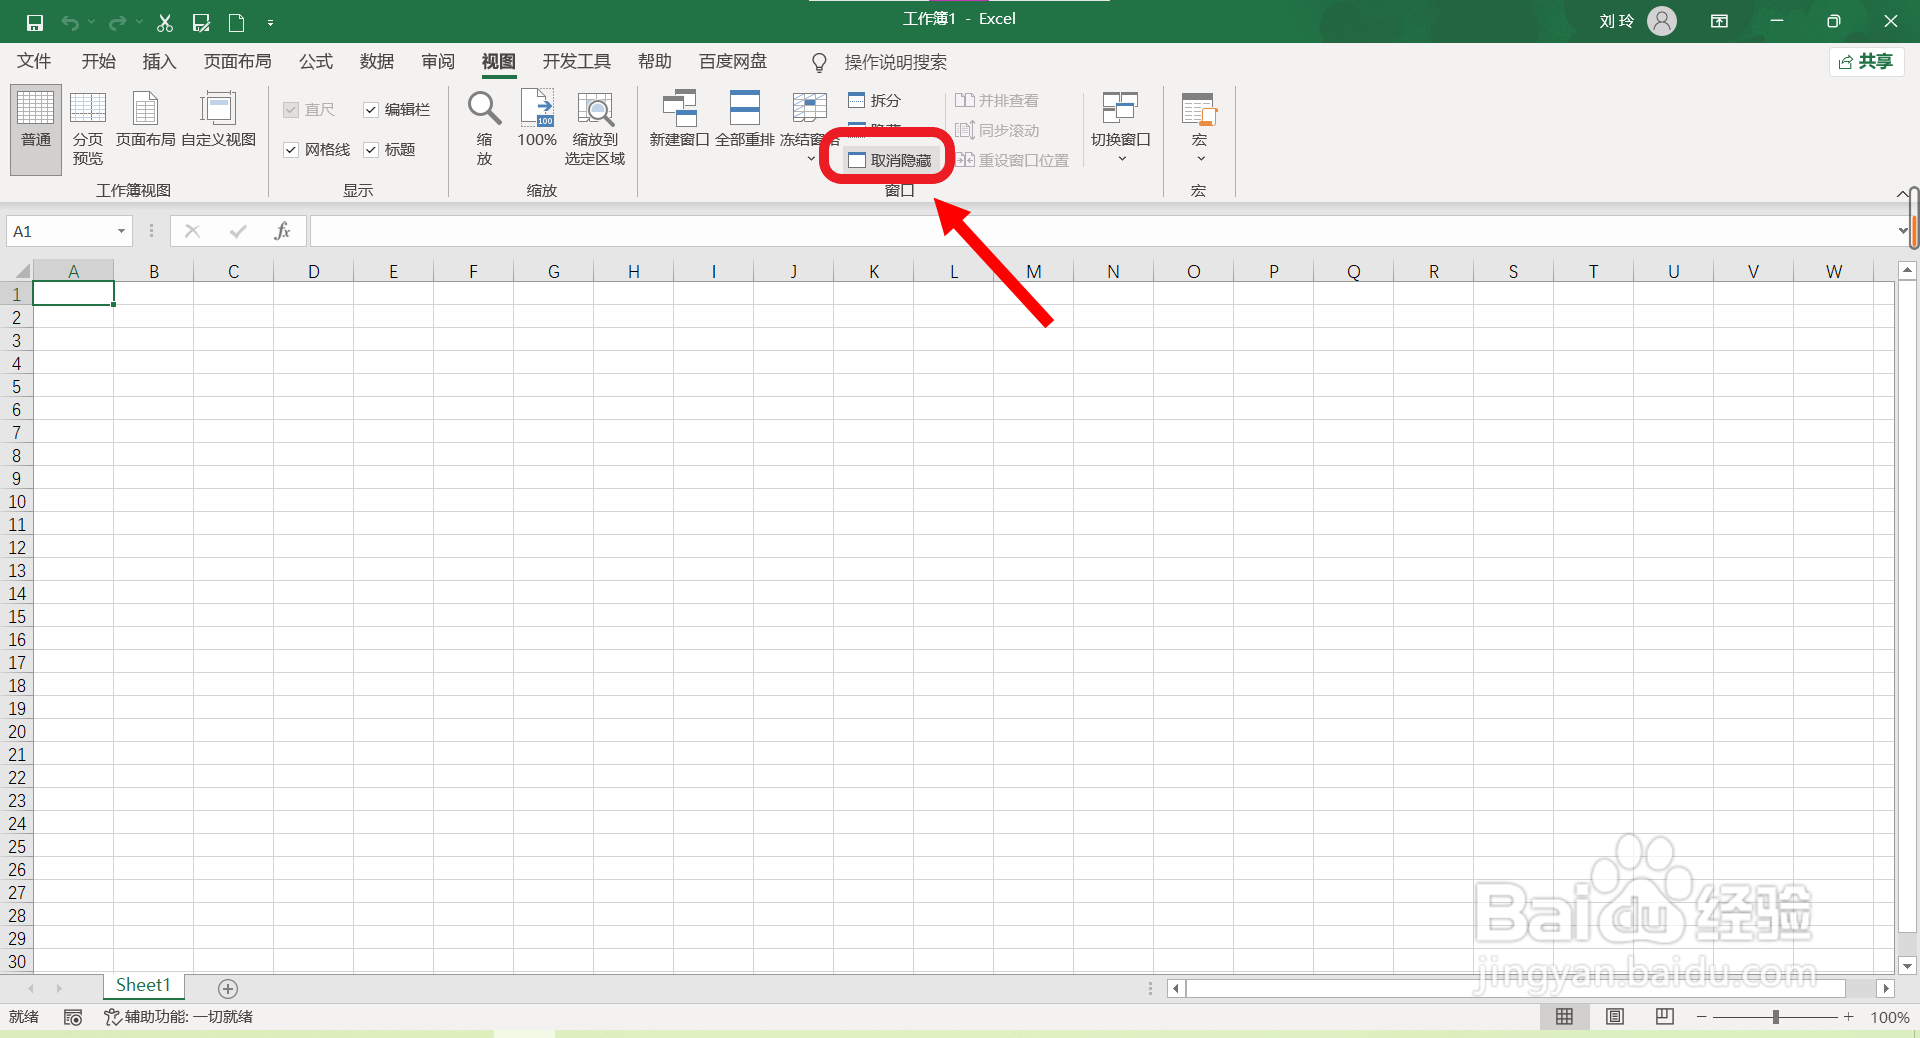Click the 重设窗口位置 (Reset Window Position) button
Screen dimensions: 1920x1038
tap(1012, 160)
